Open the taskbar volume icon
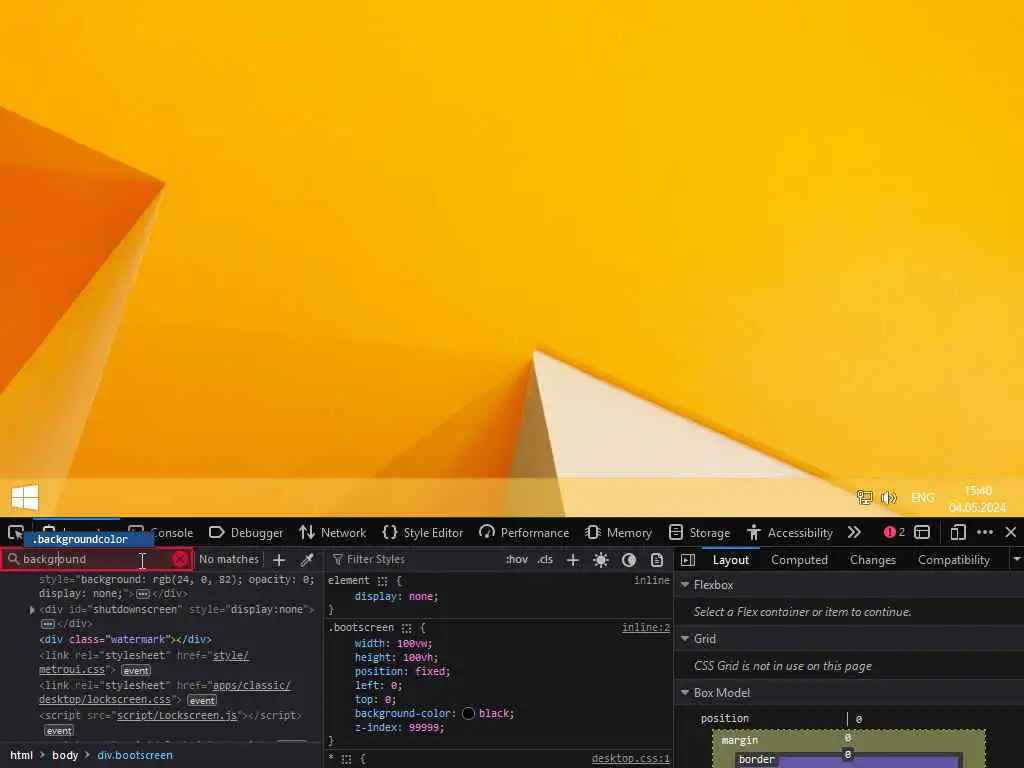This screenshot has height=768, width=1024. [889, 498]
